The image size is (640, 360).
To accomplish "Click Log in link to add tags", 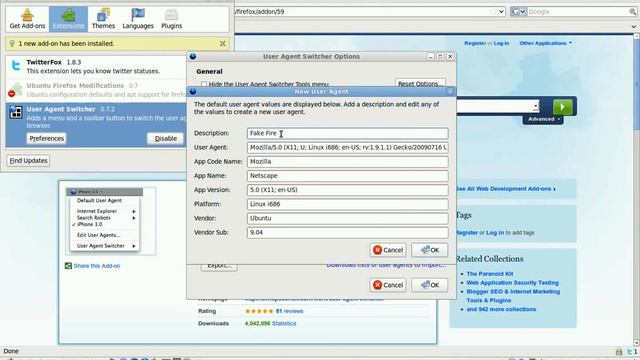I will (495, 233).
